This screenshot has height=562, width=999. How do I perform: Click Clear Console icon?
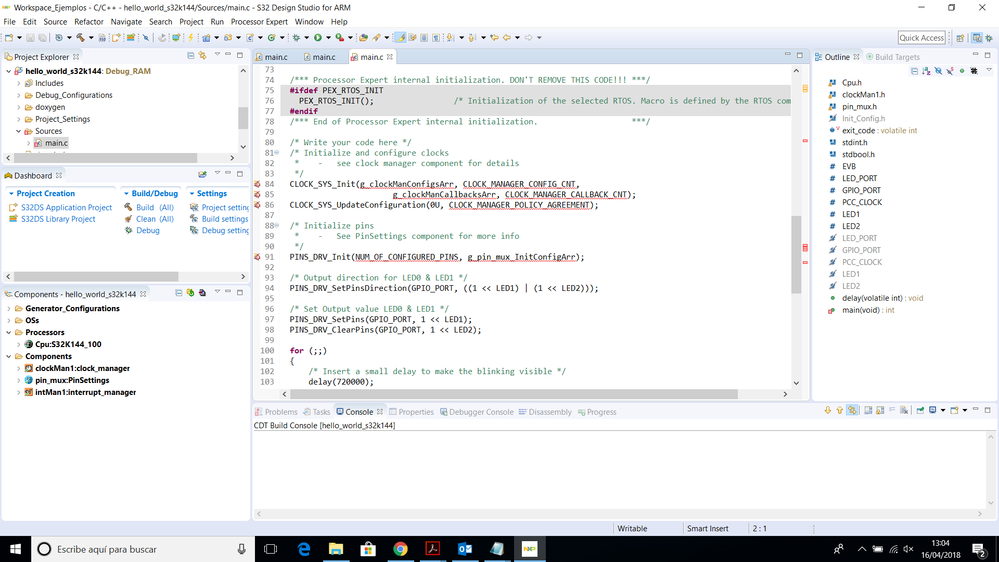click(904, 410)
